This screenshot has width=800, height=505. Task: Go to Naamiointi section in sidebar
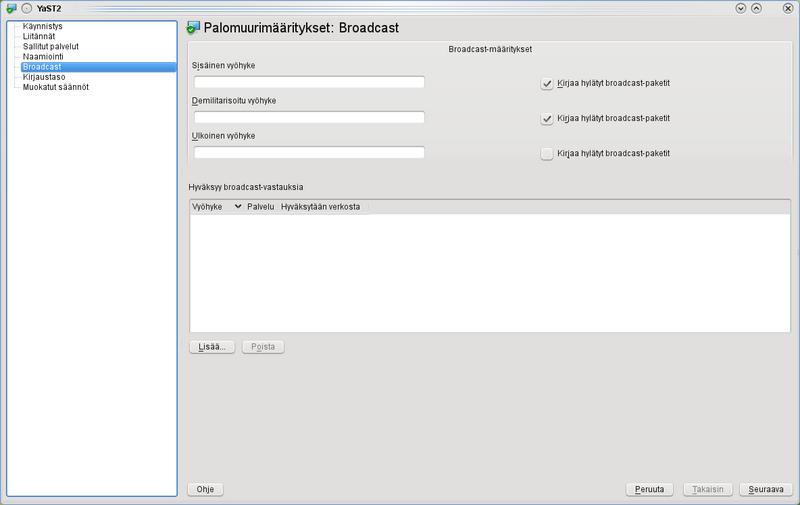(x=44, y=57)
